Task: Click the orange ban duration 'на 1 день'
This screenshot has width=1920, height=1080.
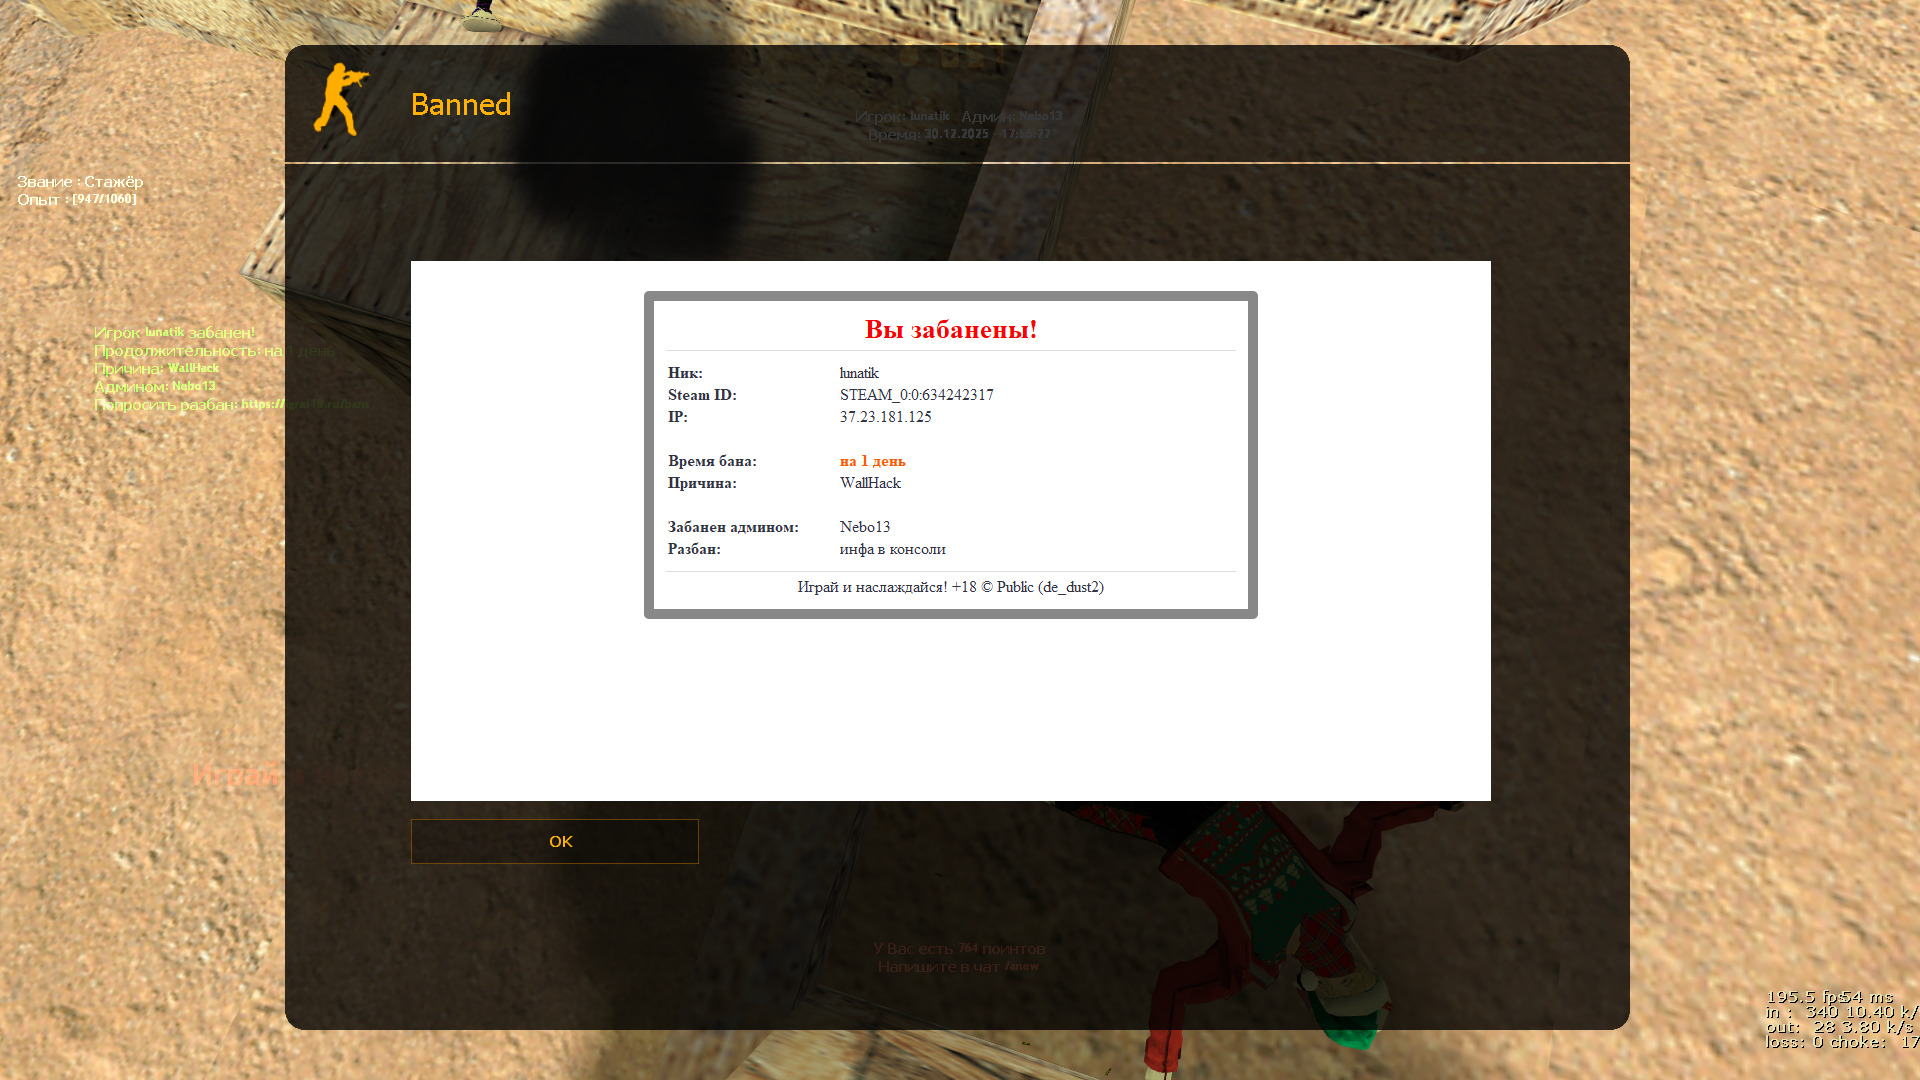Action: (872, 461)
